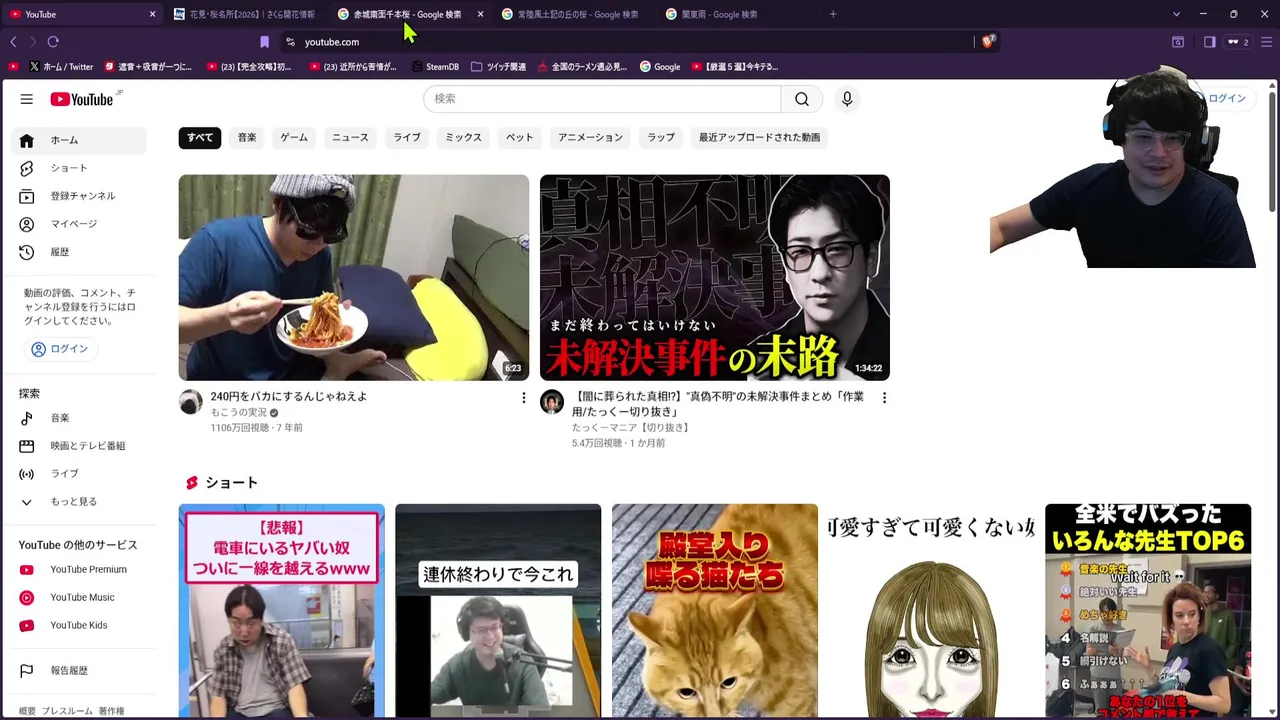Select the ミックス filter chip
The image size is (1280, 720).
click(x=463, y=137)
